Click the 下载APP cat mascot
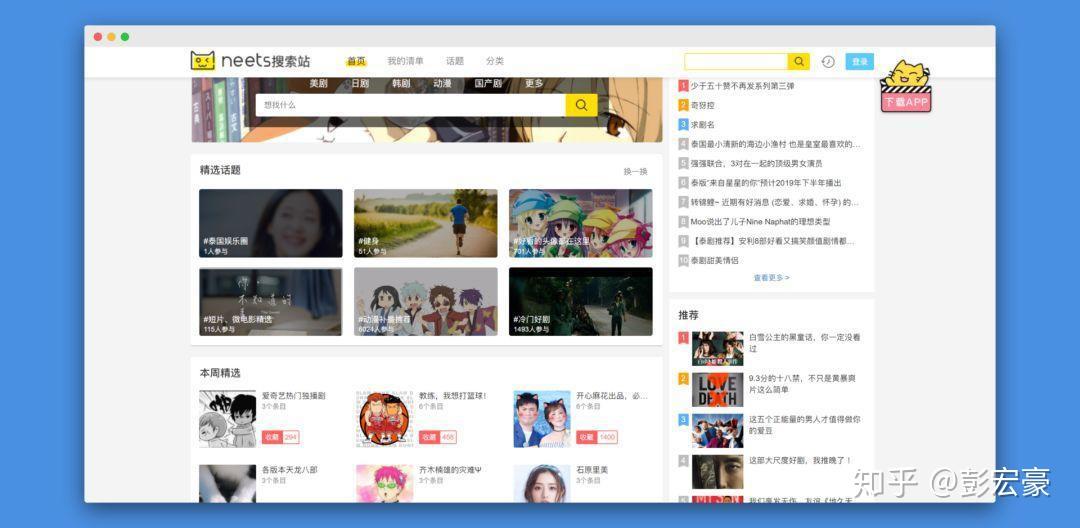1080x528 pixels. [x=906, y=86]
